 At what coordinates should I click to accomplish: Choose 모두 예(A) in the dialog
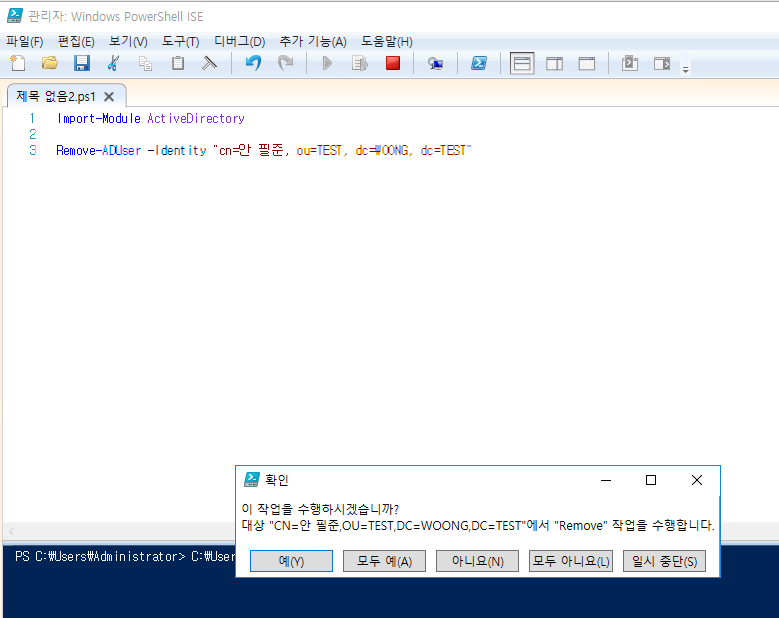click(385, 561)
